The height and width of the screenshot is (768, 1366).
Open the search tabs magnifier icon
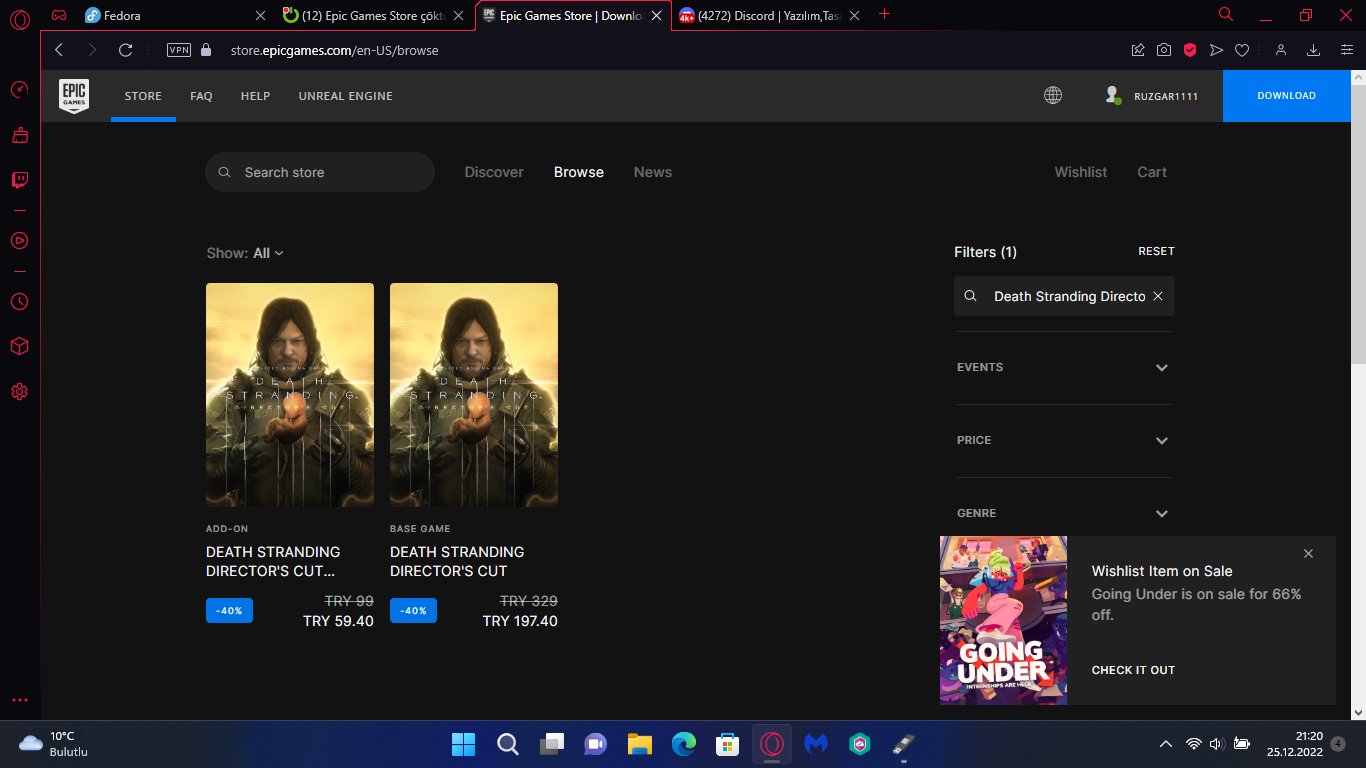[1226, 15]
